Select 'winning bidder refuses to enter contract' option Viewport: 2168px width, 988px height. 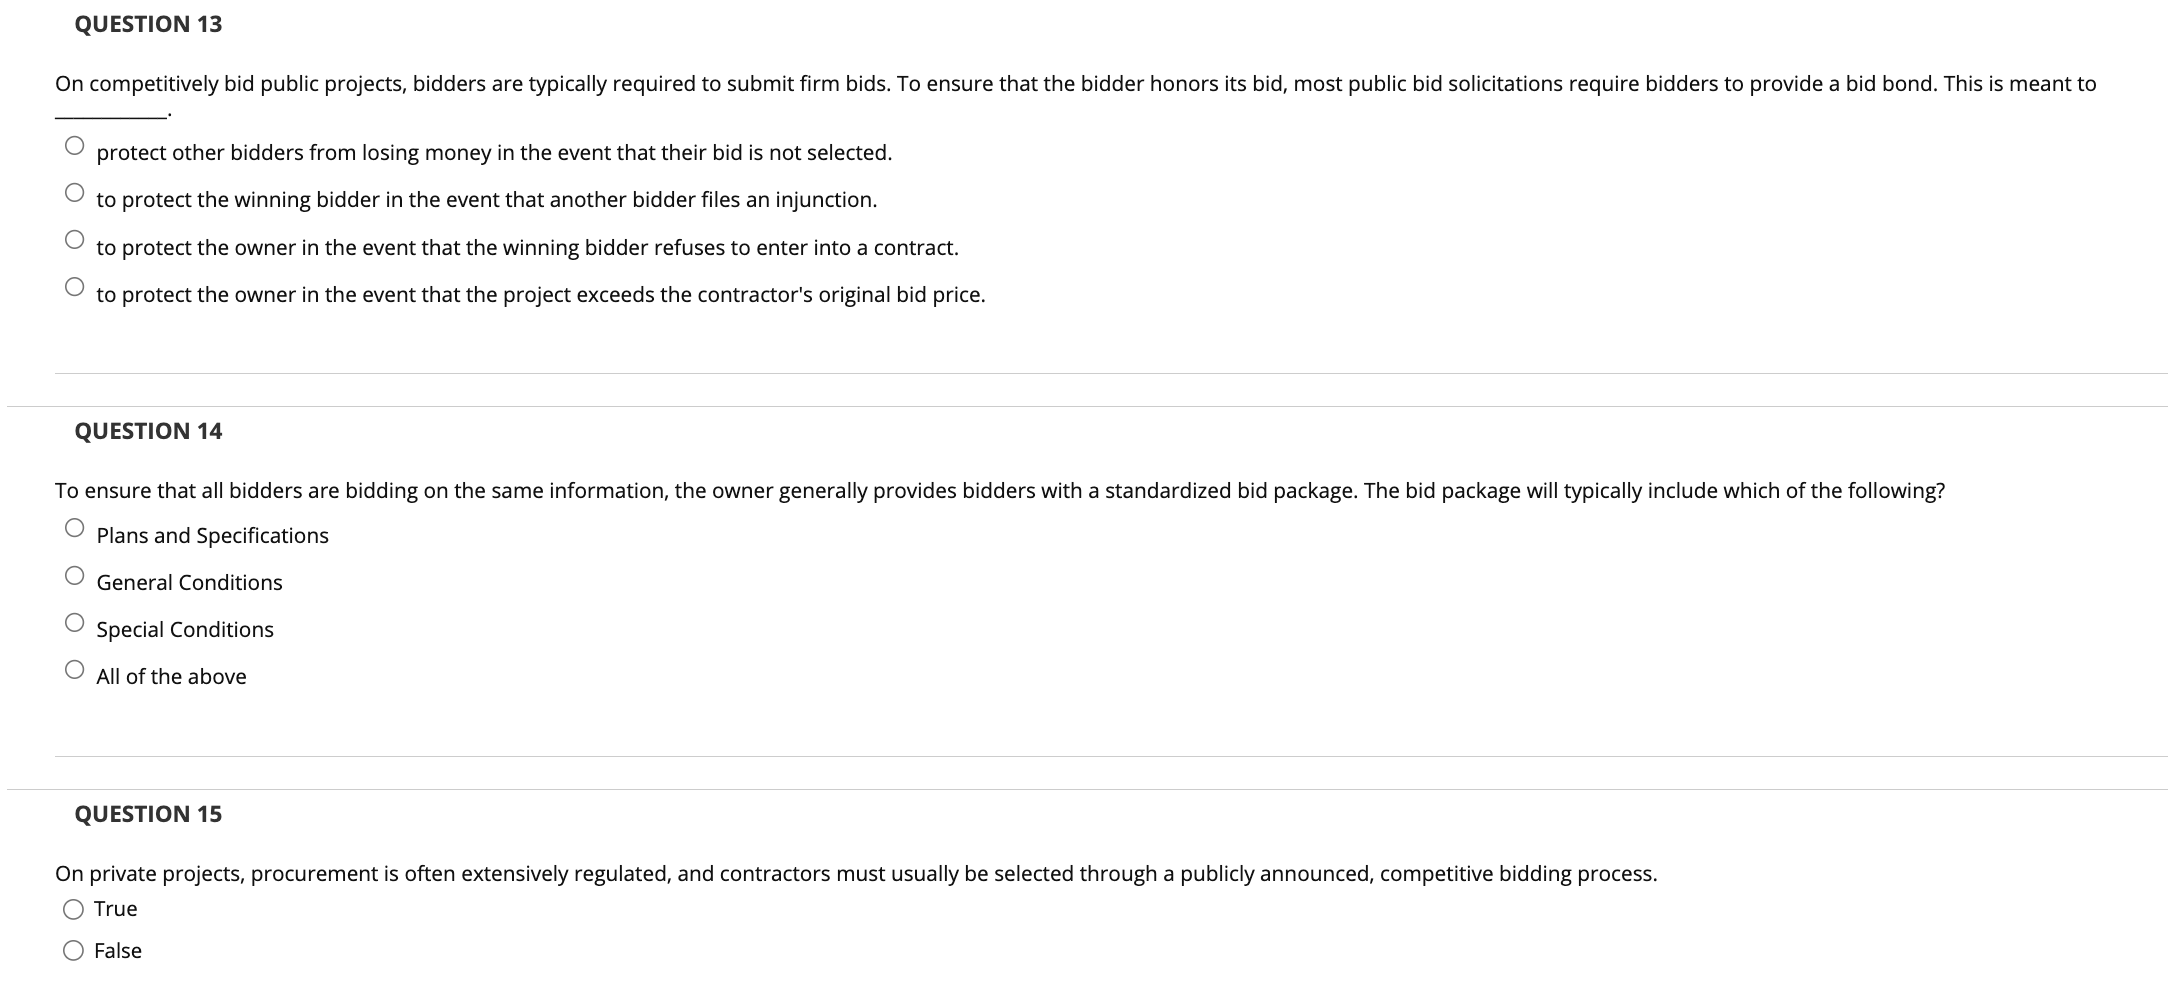coord(74,240)
